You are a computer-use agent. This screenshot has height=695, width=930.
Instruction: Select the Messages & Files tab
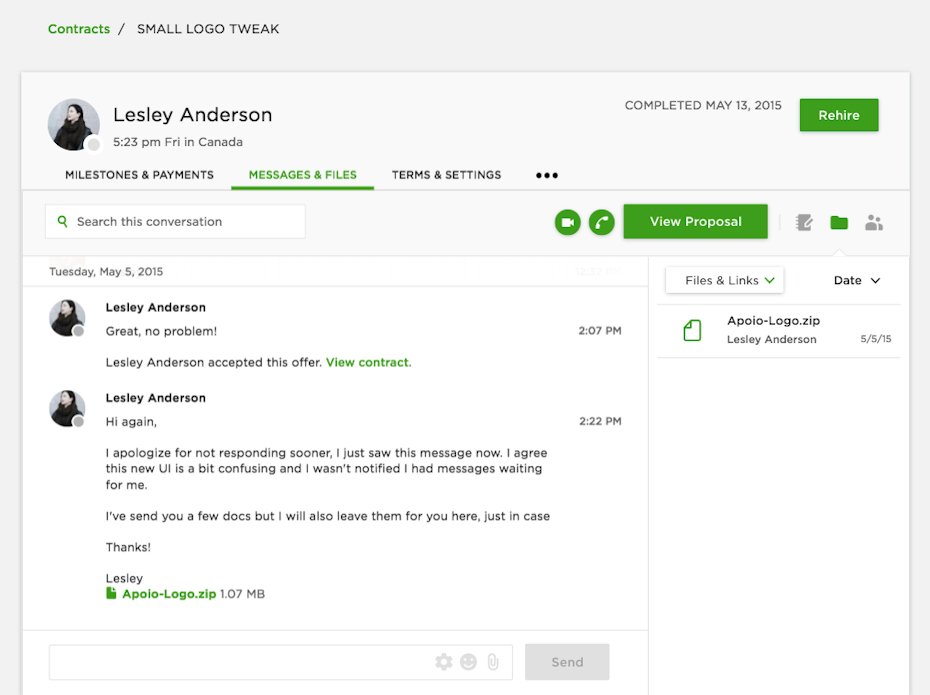[302, 175]
